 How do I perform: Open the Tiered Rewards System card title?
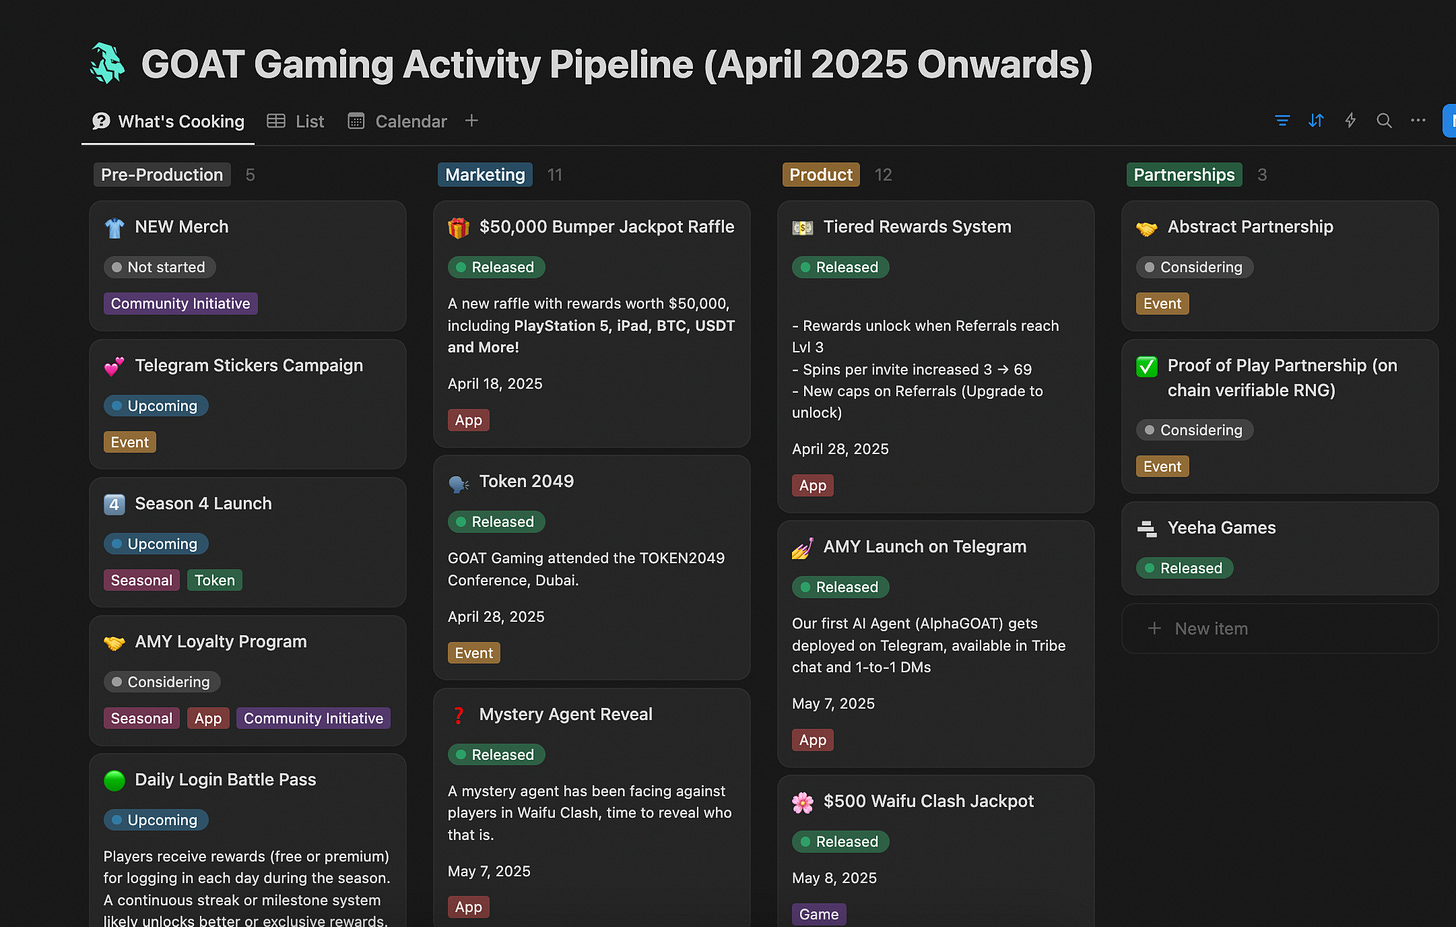click(917, 227)
